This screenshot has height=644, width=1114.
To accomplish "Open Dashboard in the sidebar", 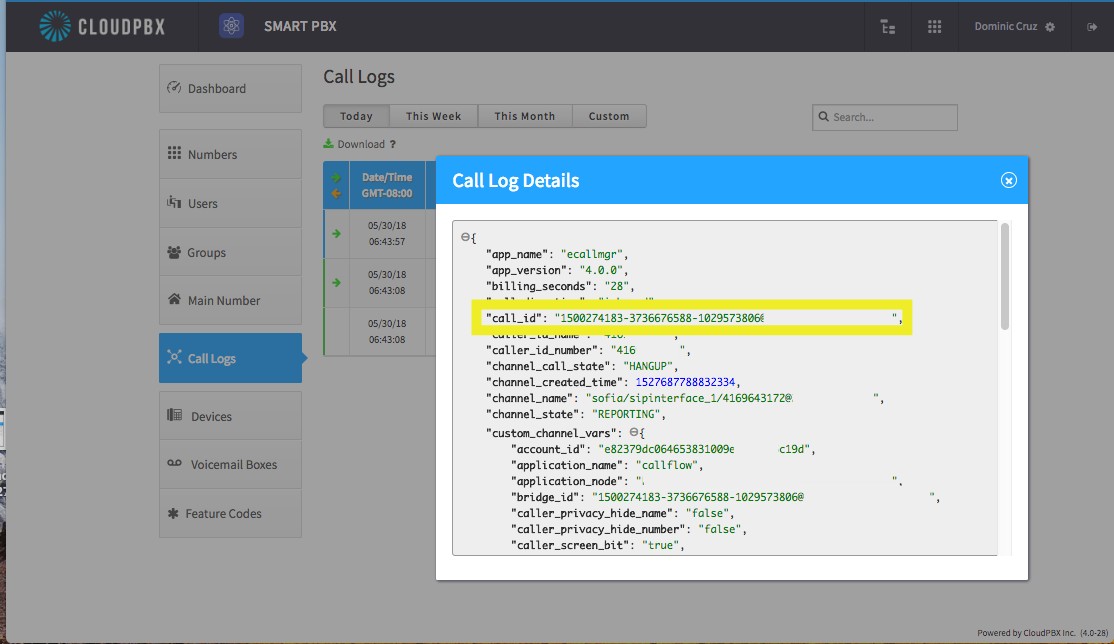I will (x=230, y=88).
